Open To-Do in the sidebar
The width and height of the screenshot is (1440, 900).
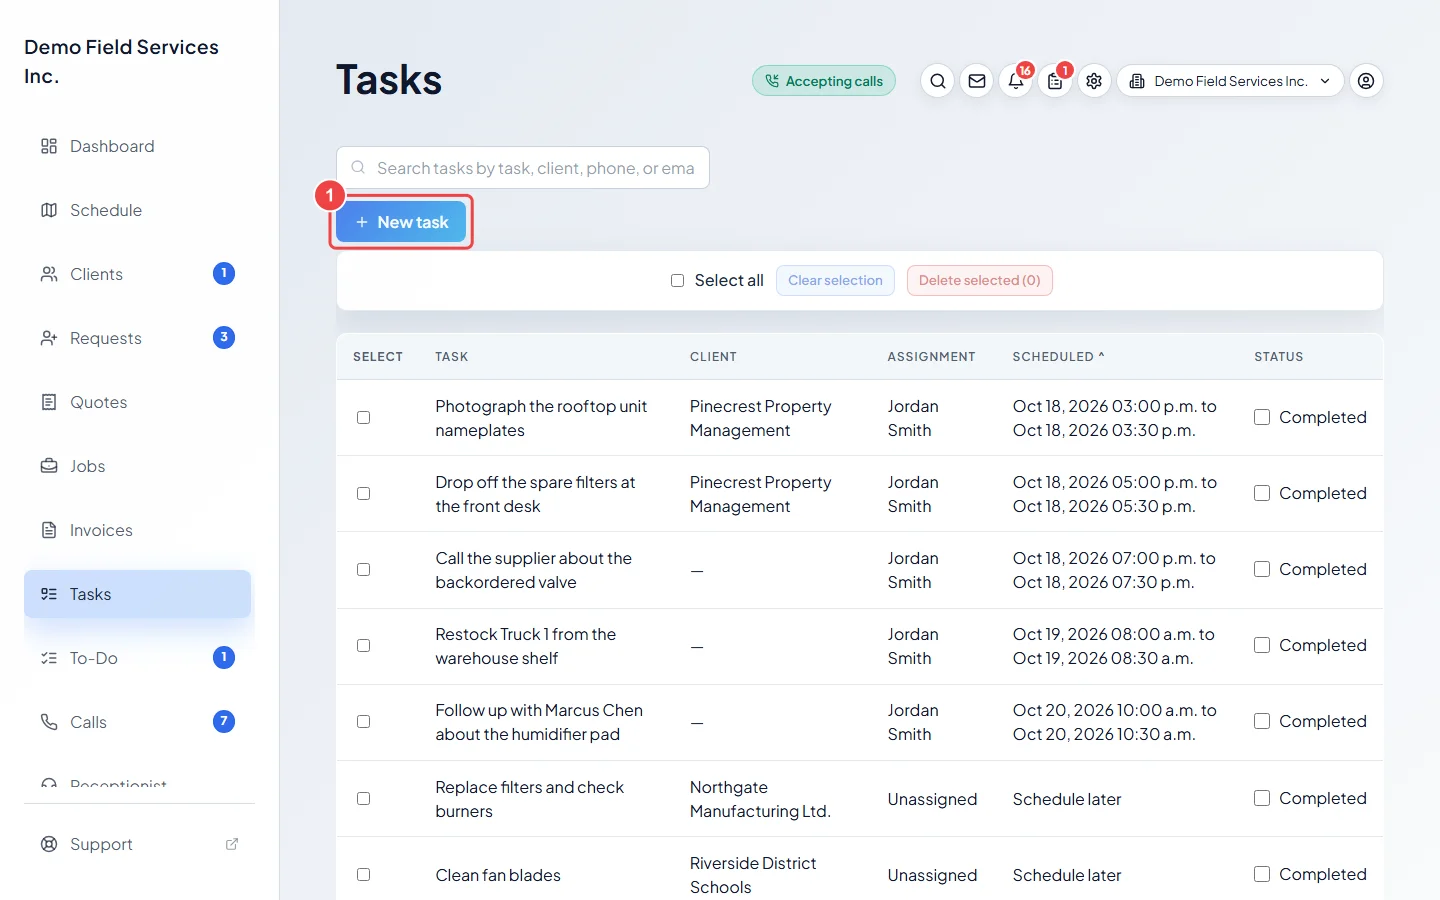(137, 658)
